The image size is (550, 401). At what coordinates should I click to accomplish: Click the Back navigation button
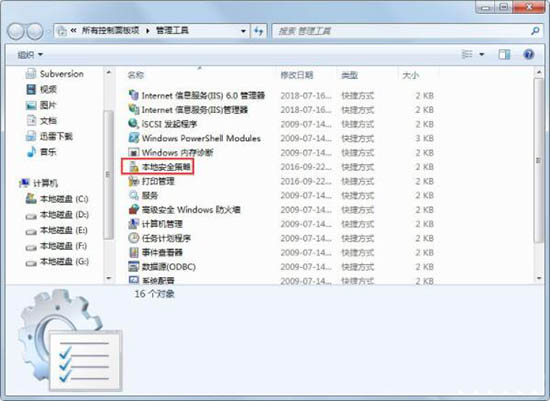tap(16, 31)
